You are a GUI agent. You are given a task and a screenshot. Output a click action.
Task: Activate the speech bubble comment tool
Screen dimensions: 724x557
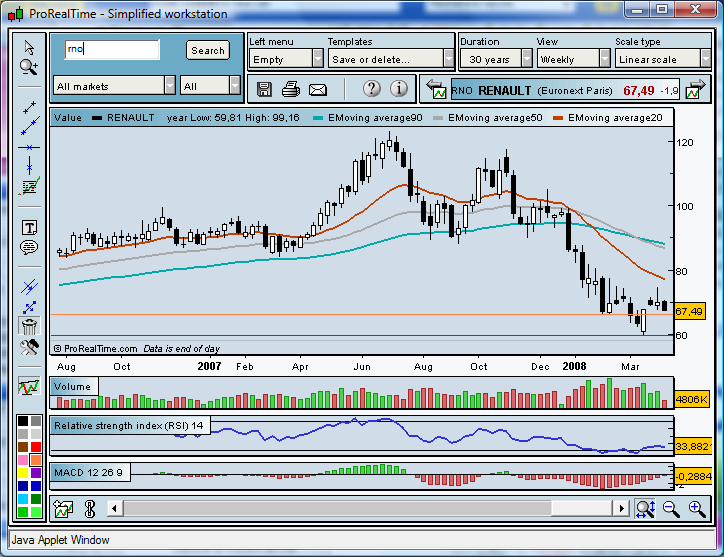point(29,248)
